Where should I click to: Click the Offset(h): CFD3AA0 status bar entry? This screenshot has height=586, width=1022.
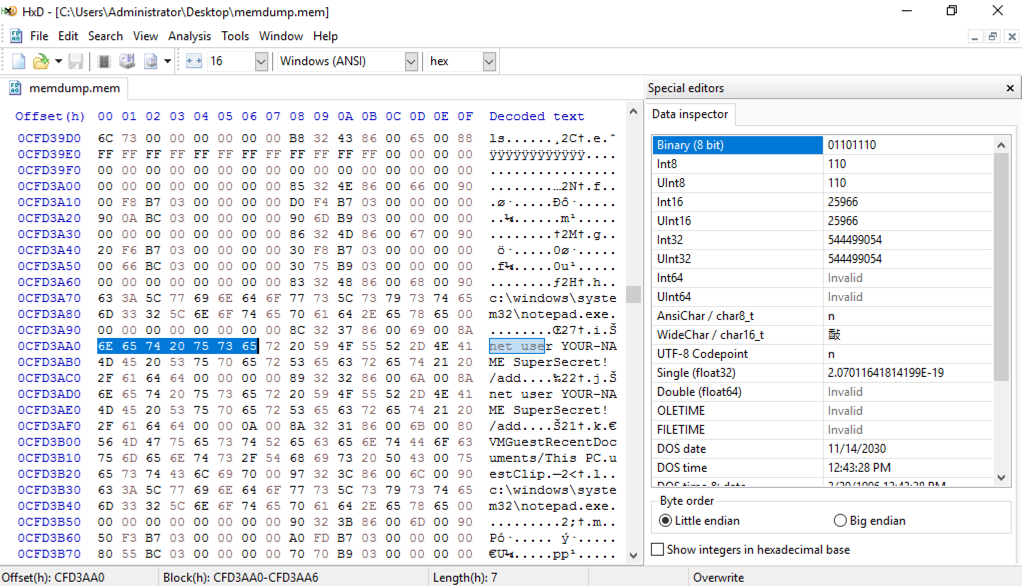coord(52,578)
